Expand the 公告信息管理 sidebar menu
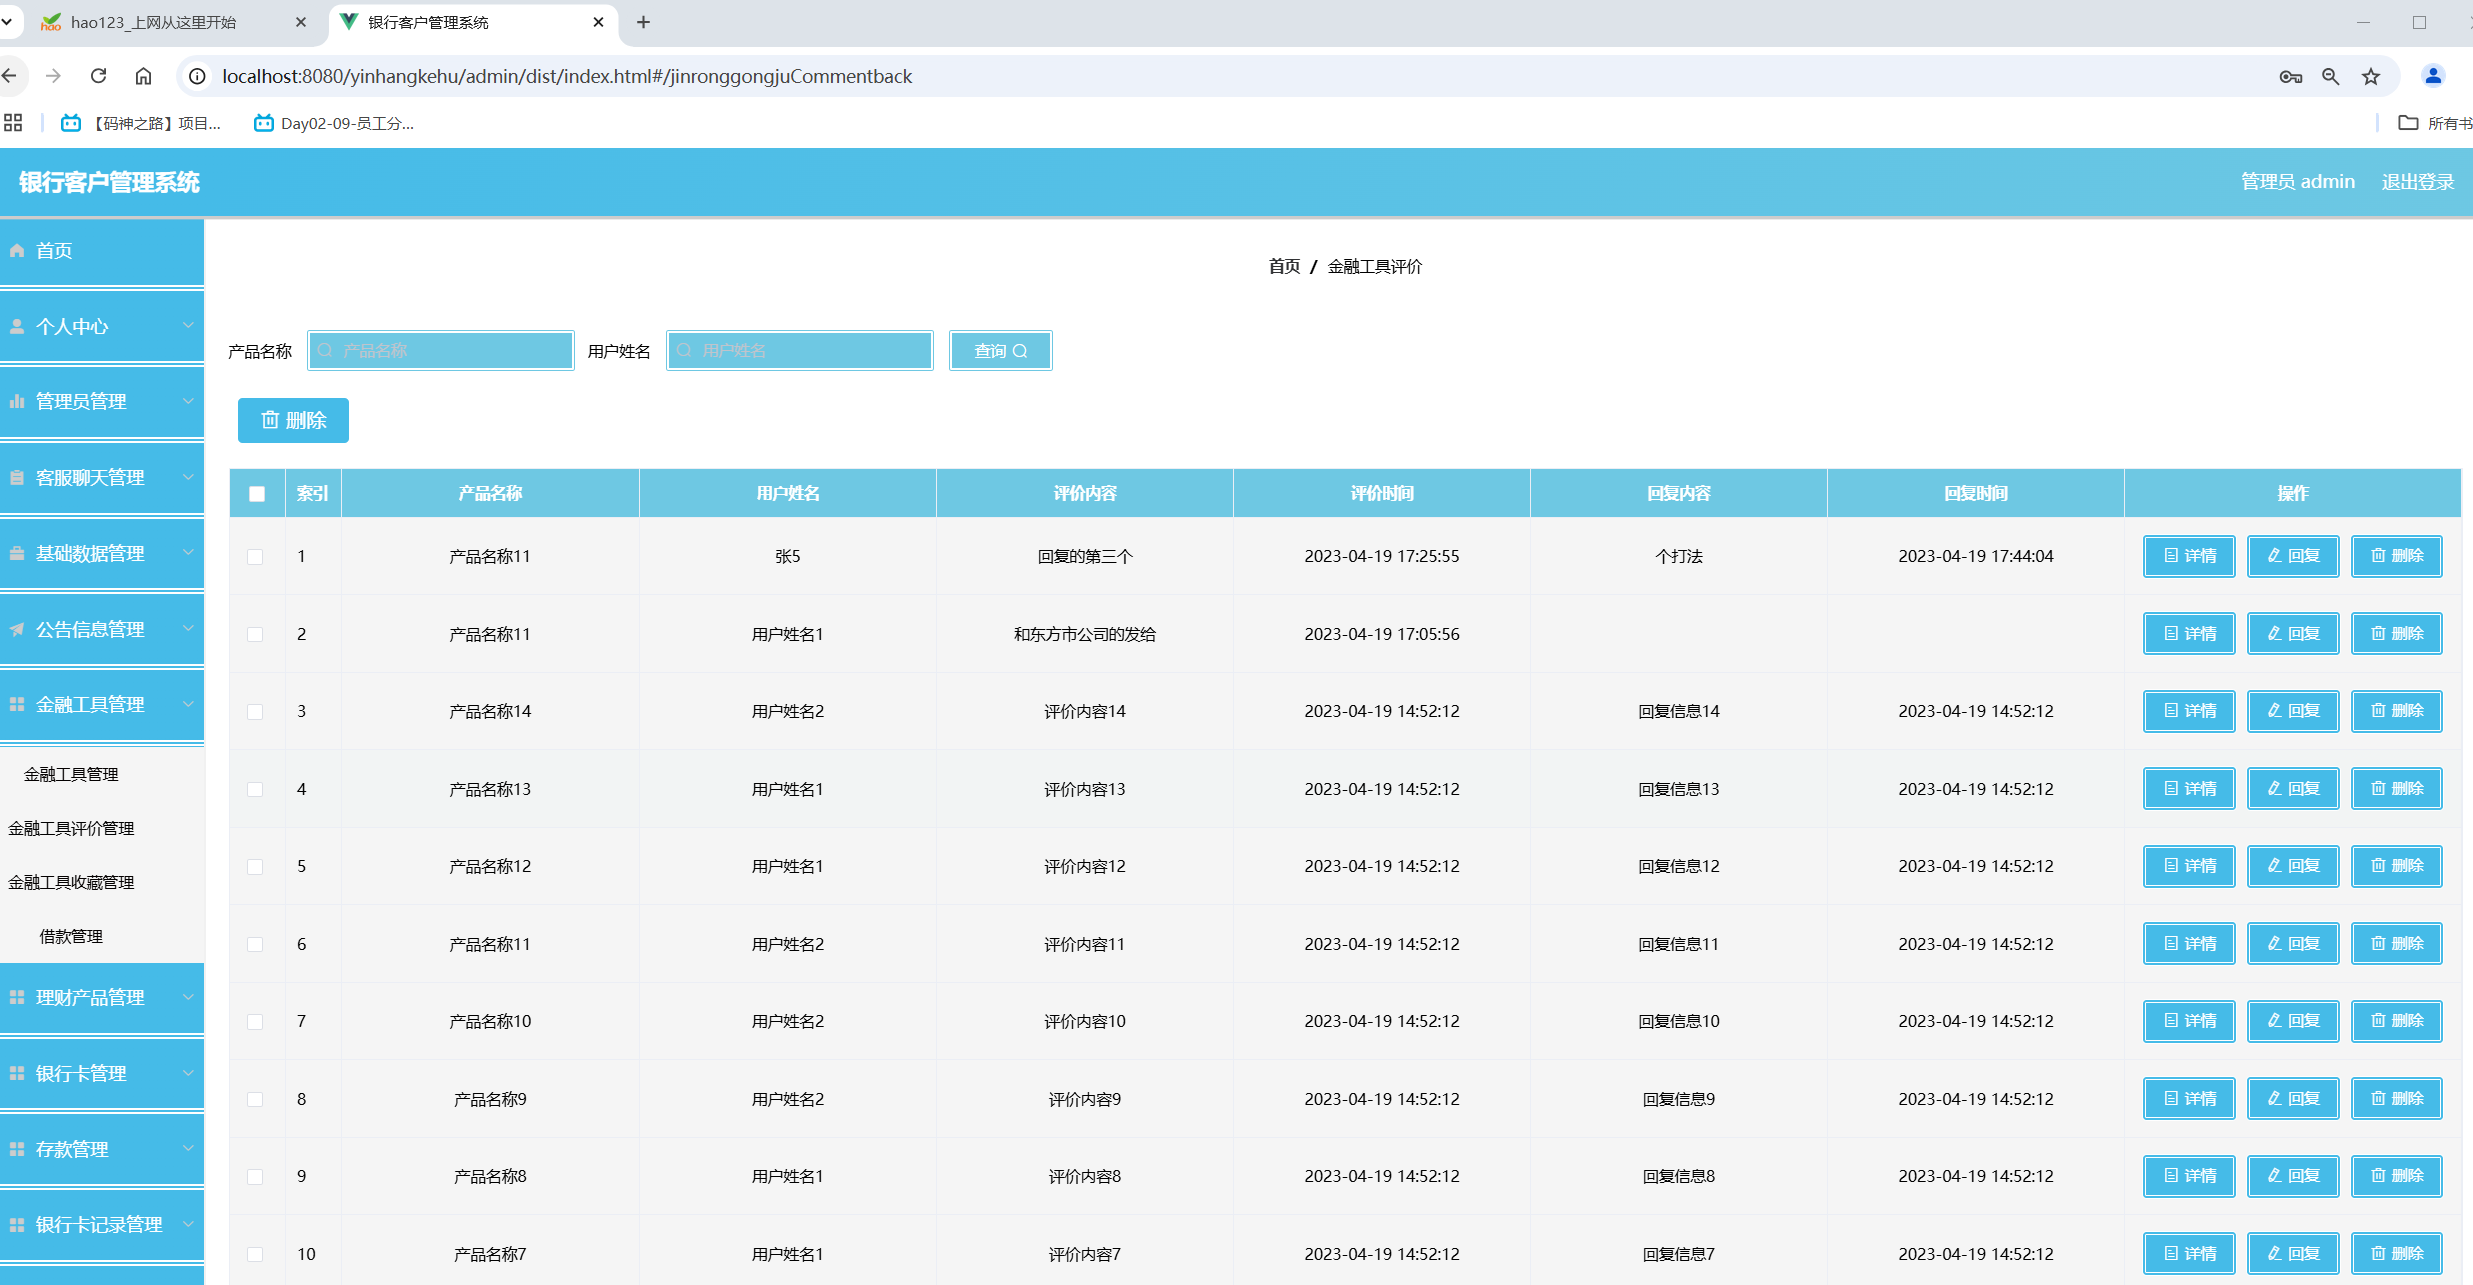2473x1285 pixels. [x=102, y=629]
